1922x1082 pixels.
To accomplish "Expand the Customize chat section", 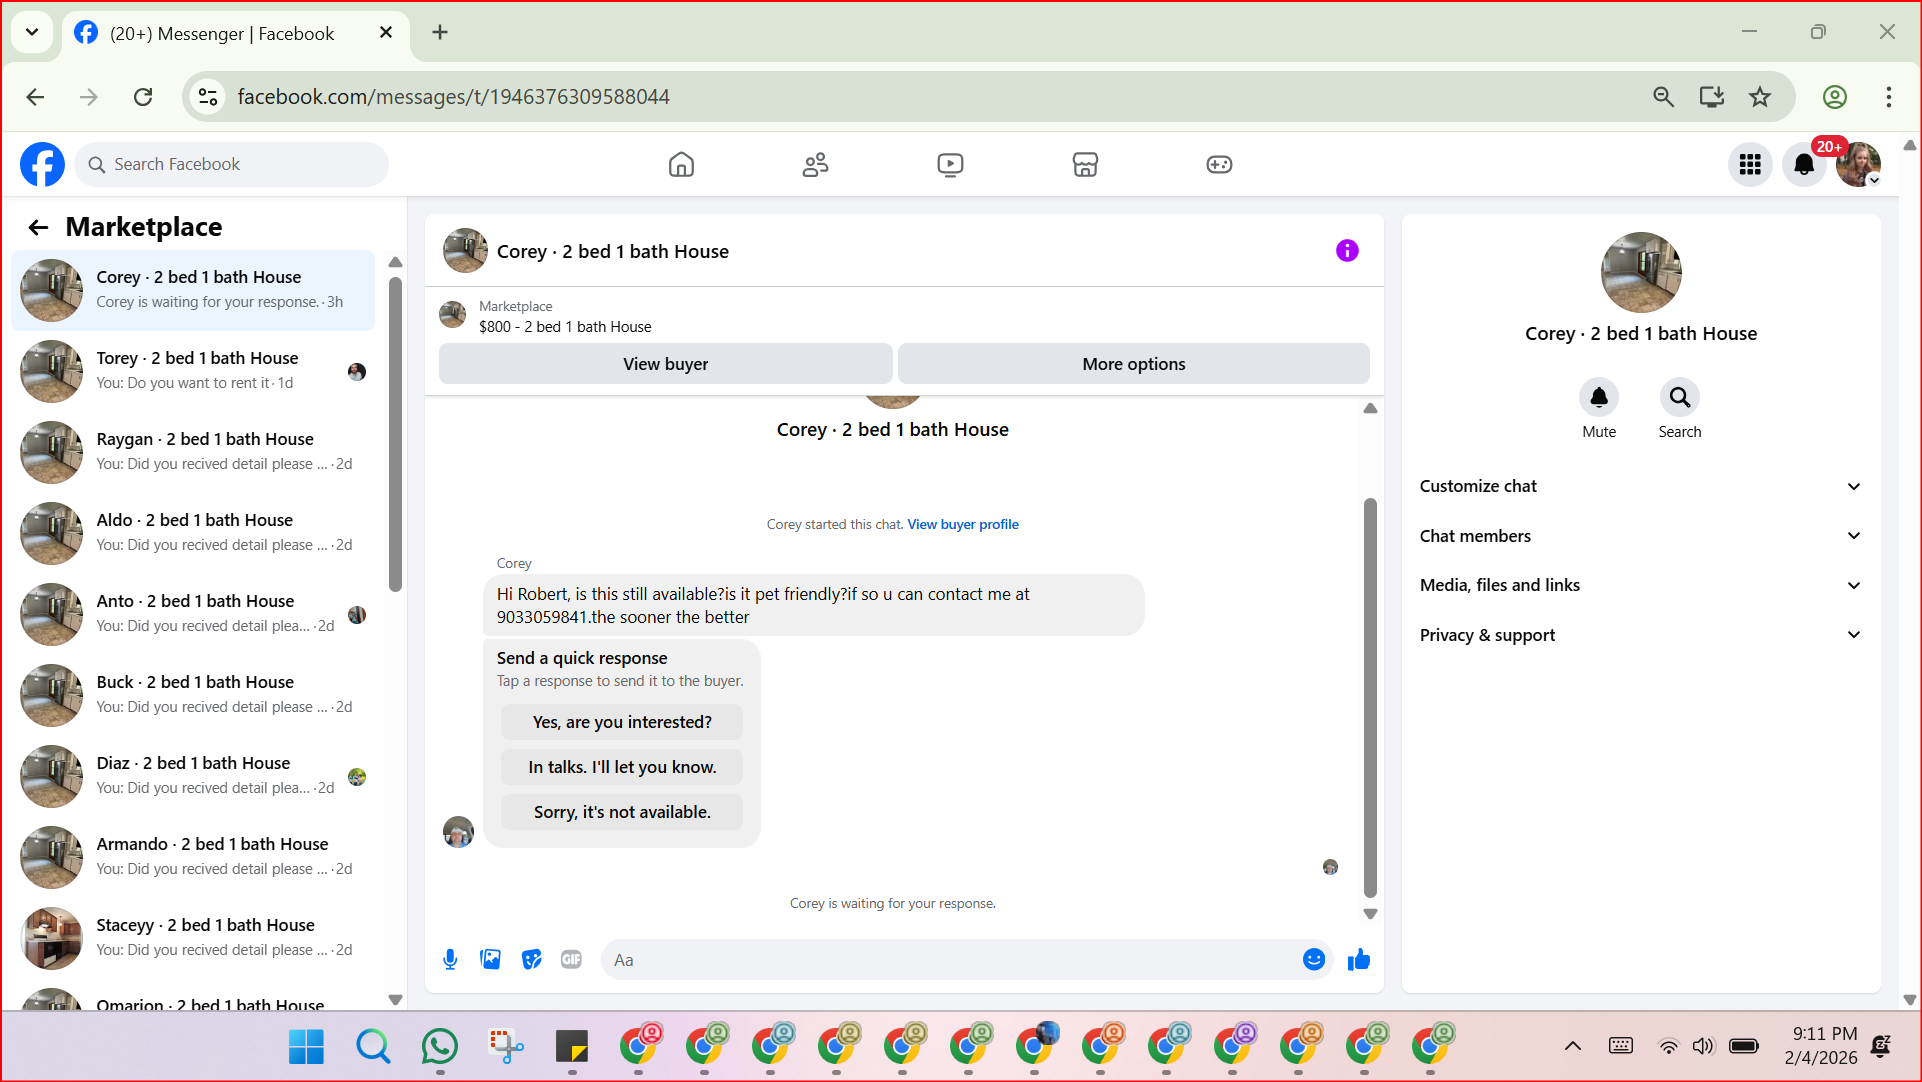I will click(1640, 486).
